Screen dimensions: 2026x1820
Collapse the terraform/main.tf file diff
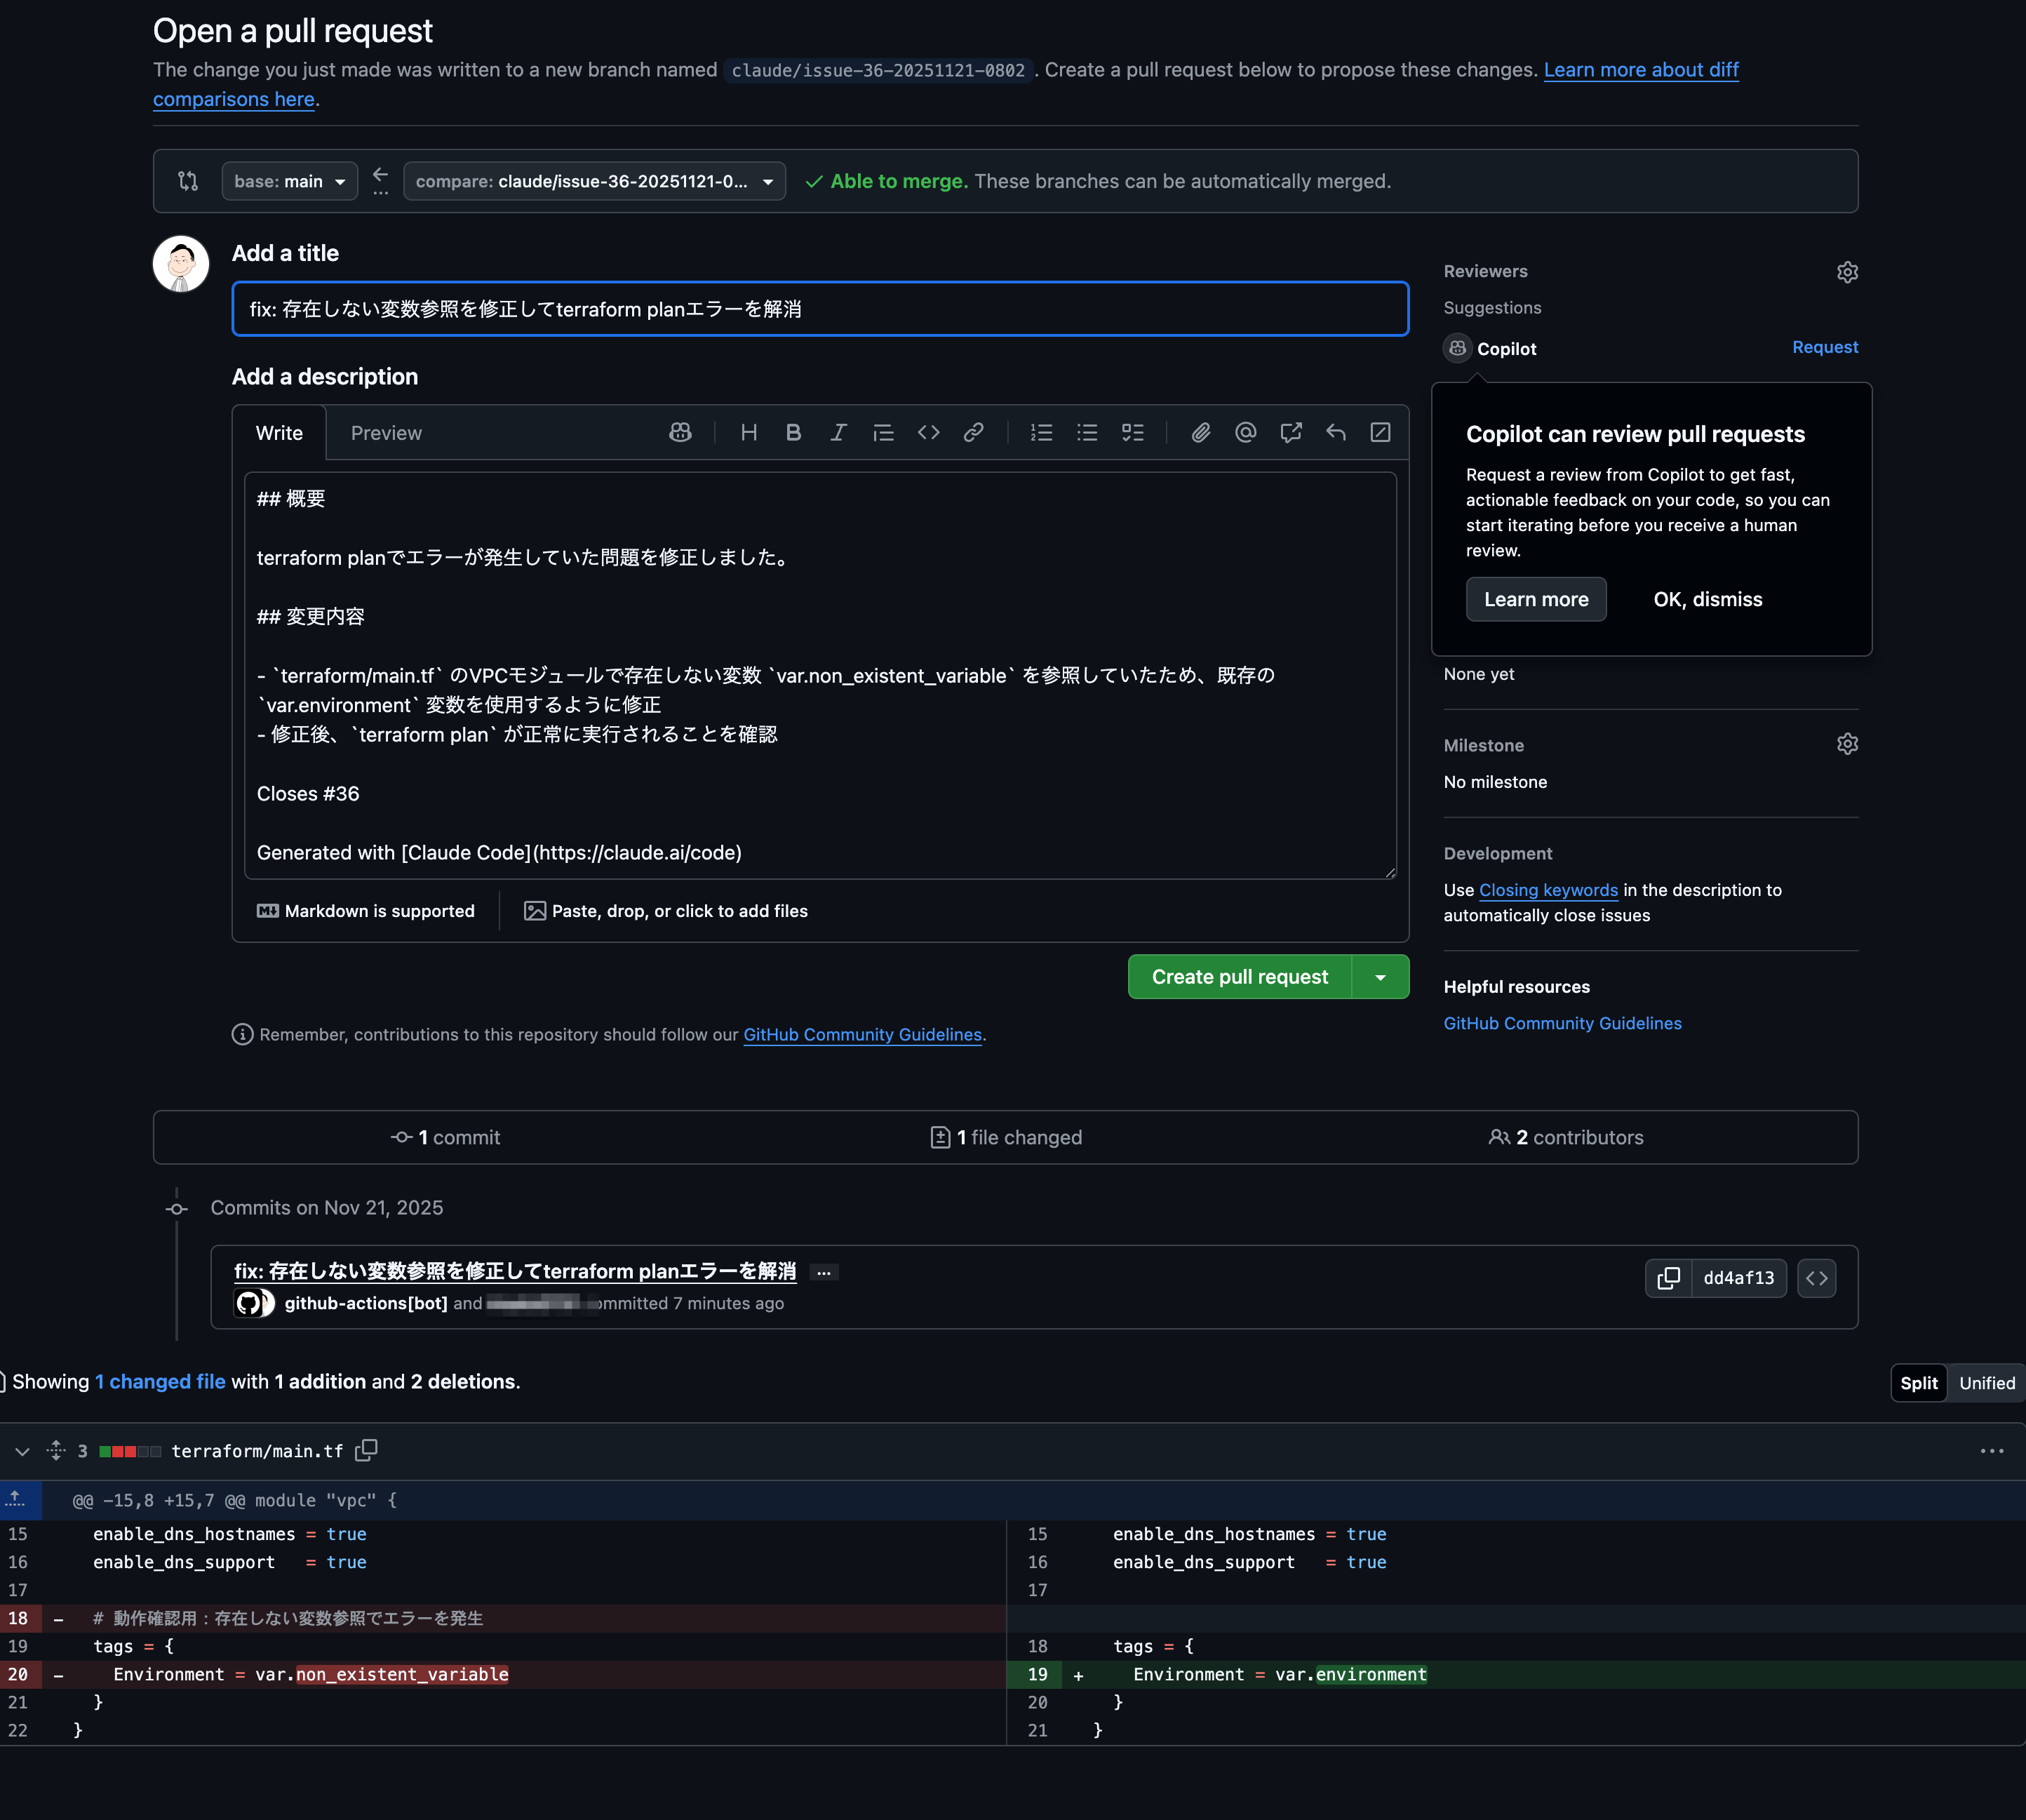[x=22, y=1451]
